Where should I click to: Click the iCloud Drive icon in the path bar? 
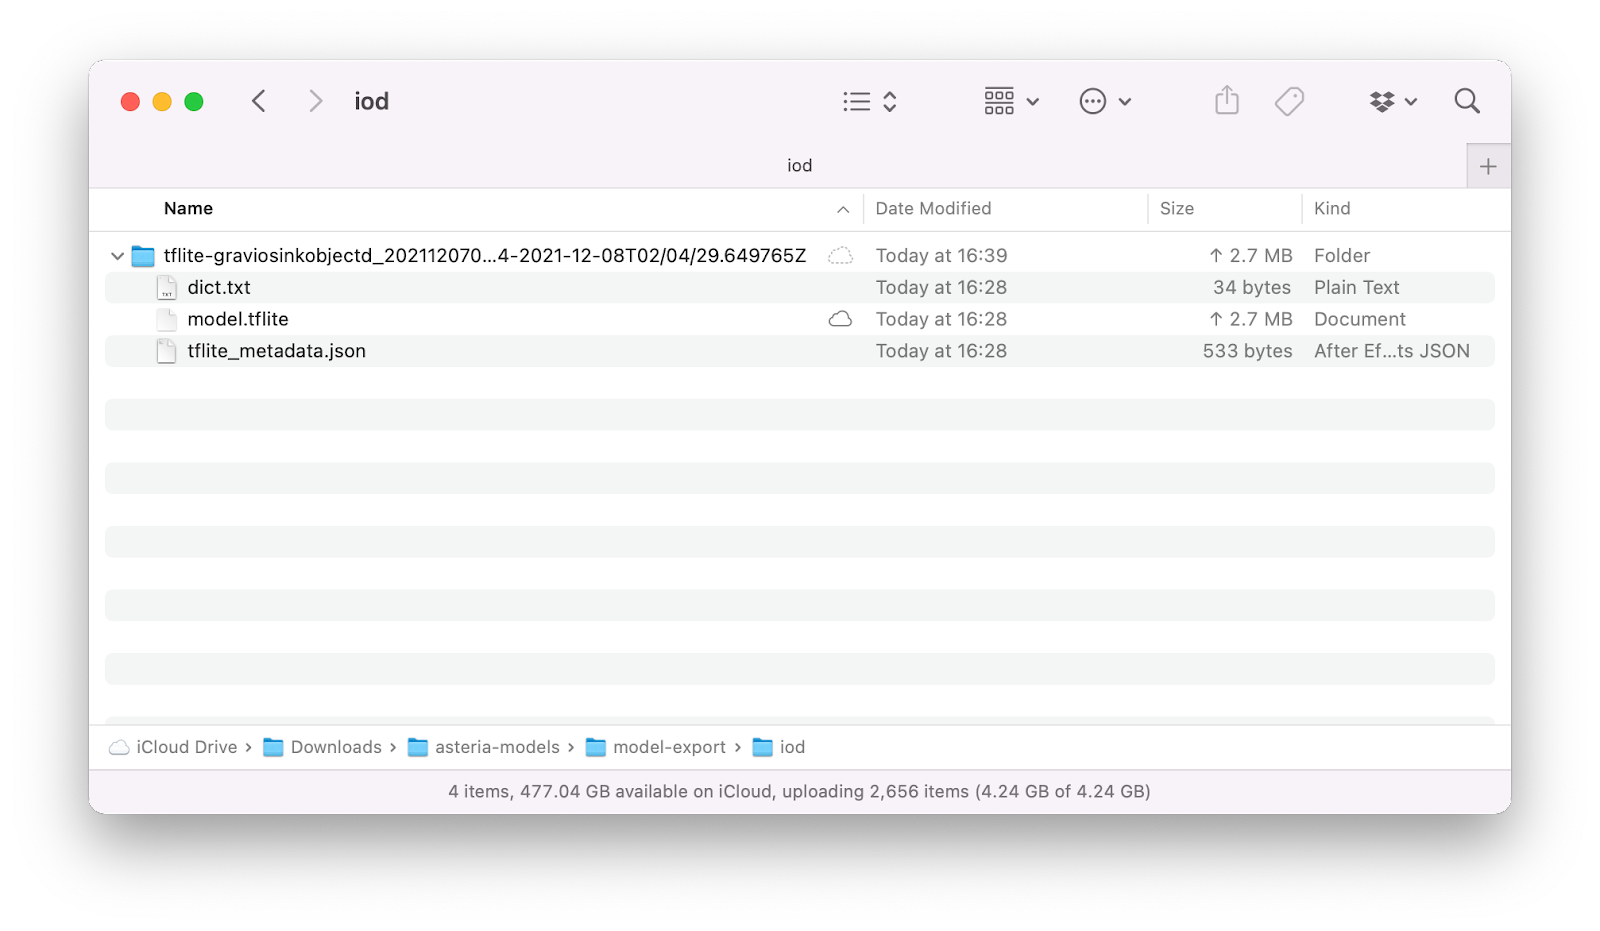[119, 747]
